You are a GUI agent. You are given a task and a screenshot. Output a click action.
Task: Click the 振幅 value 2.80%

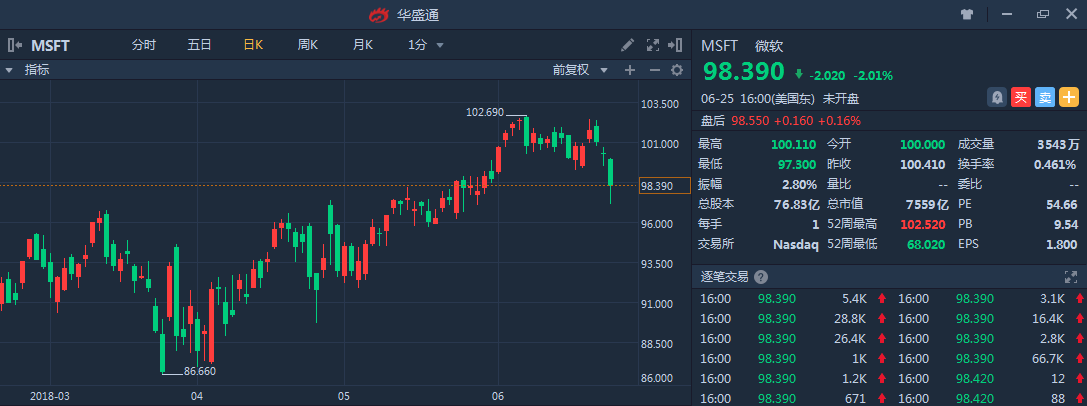800,185
